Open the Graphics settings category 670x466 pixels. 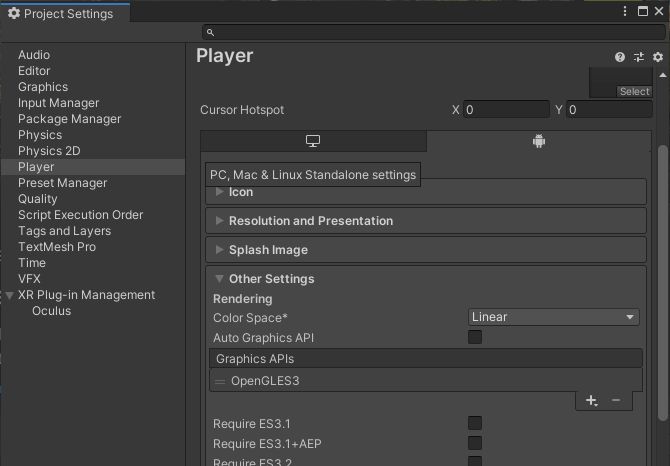43,87
